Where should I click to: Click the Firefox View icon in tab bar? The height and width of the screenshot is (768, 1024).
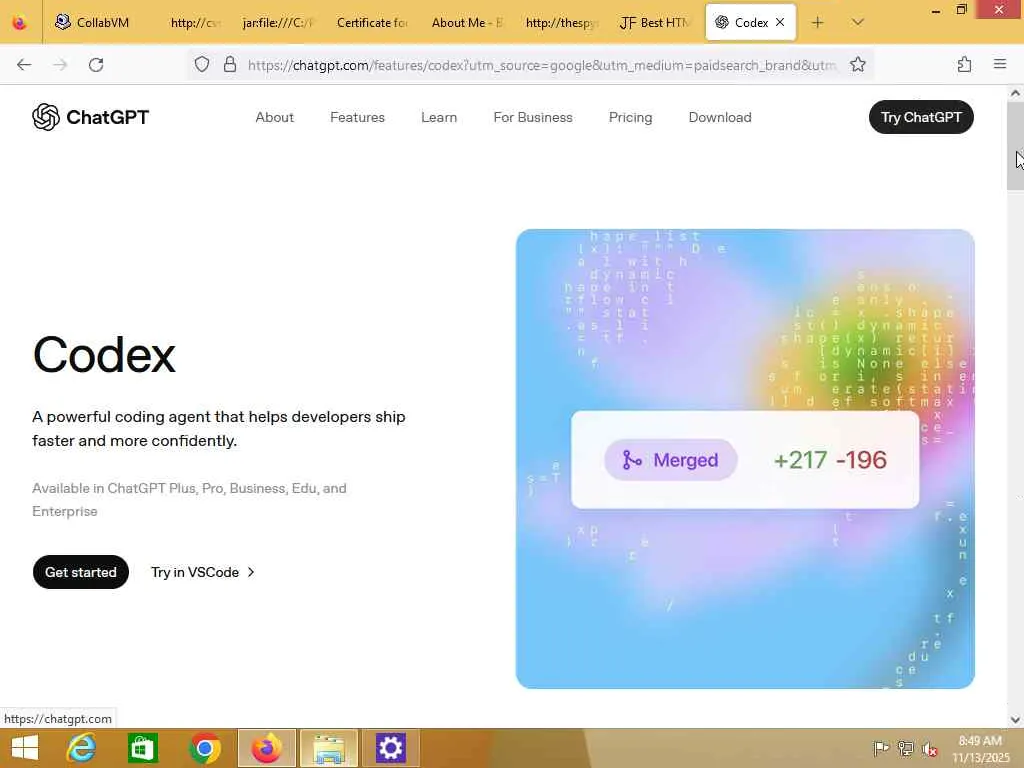(x=20, y=23)
